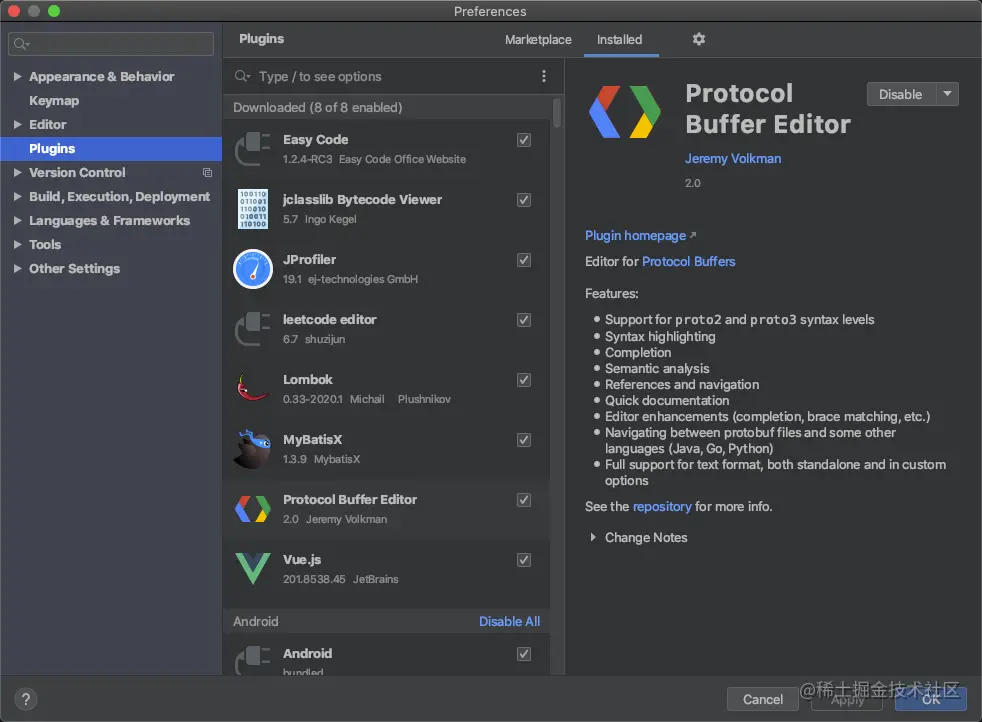
Task: Click the Lombok chili pepper icon
Action: pyautogui.click(x=252, y=388)
